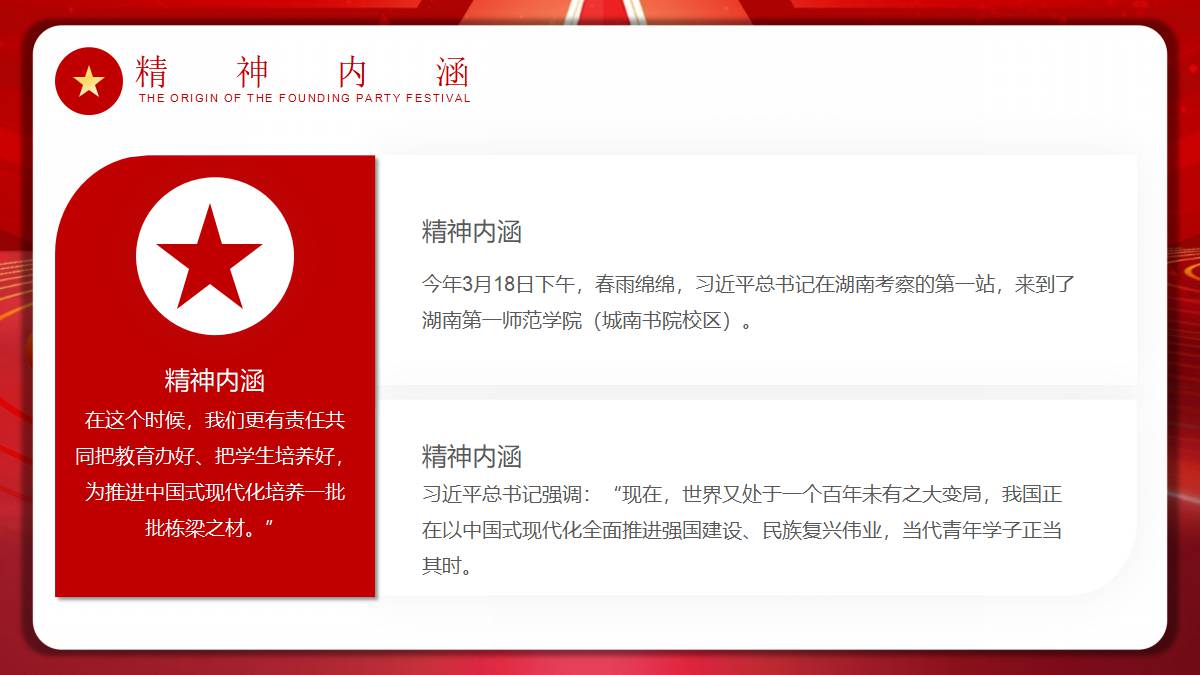Select the red header title 精神内涵
The image size is (1200, 675).
pos(302,72)
